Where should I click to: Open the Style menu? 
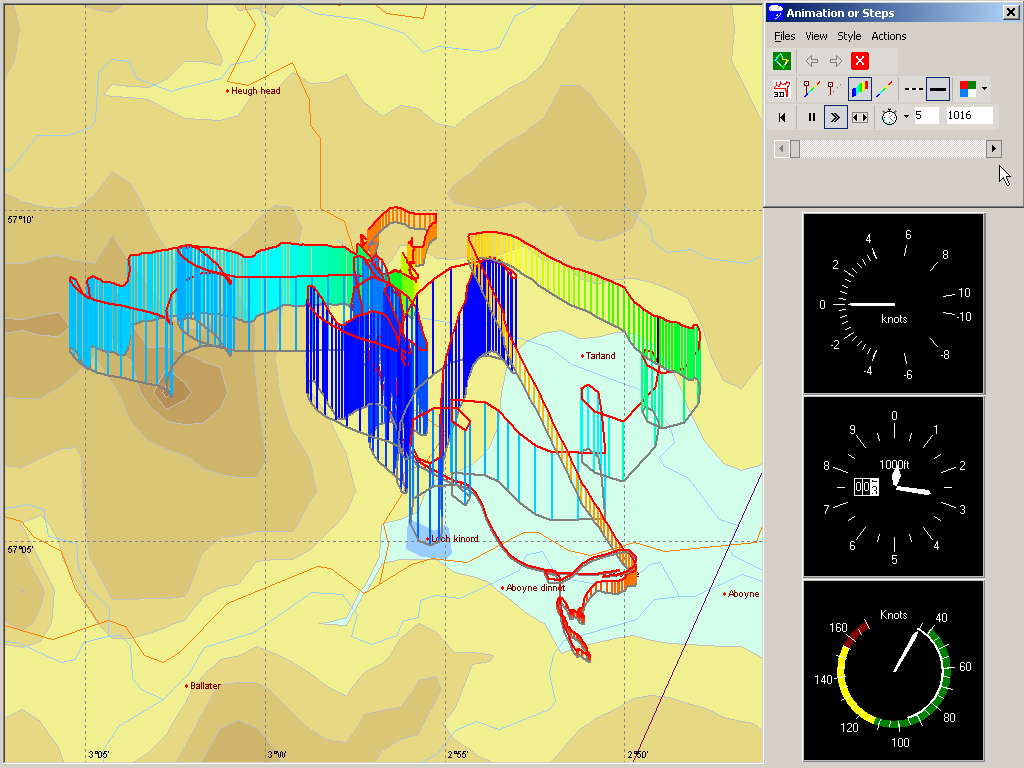tap(849, 36)
